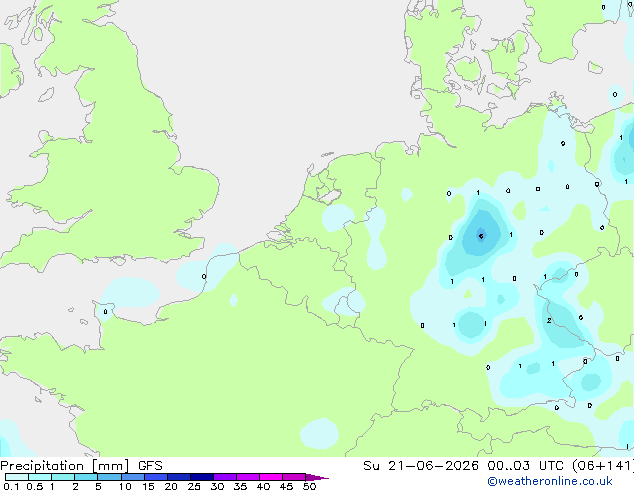Click the 0.1–0.5 mm legend color swatch
This screenshot has width=634, height=490.
tap(17, 477)
